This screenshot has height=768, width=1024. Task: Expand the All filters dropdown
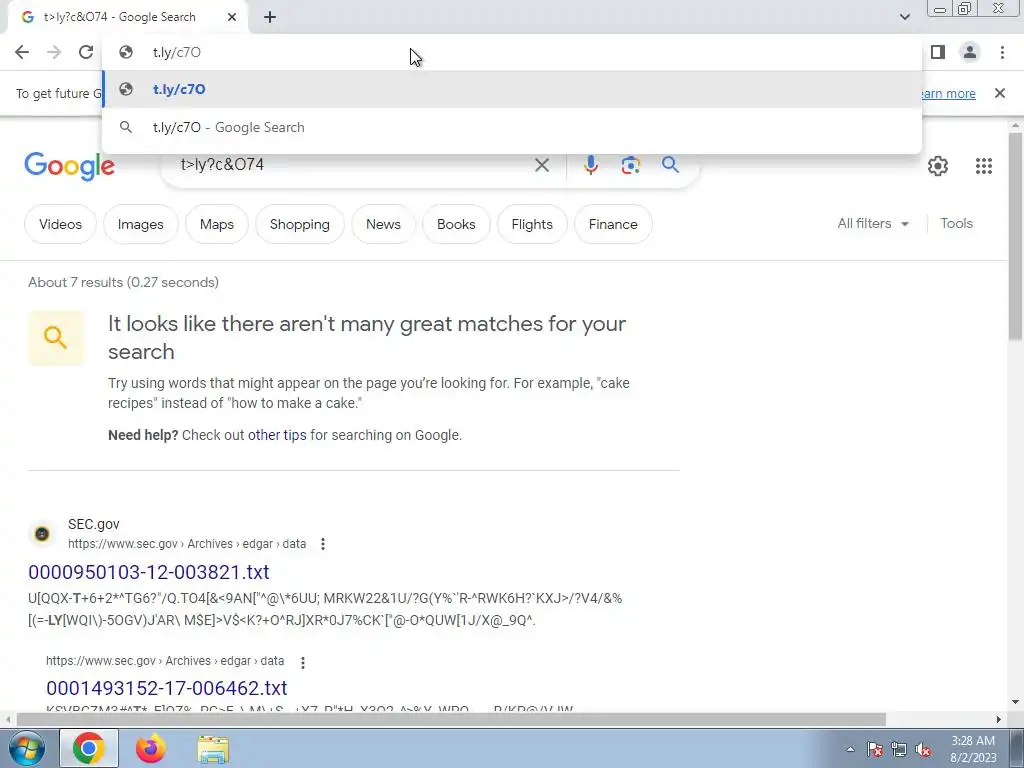873,223
